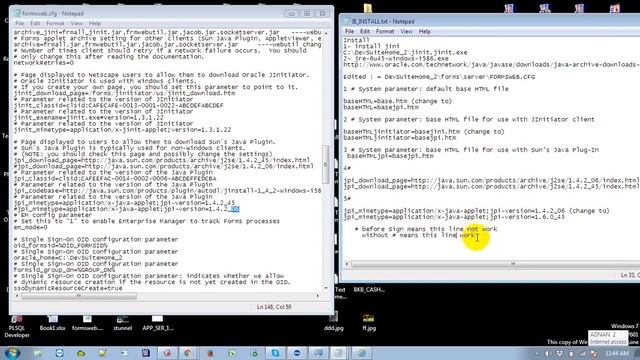Select stunnel desktop icon
Image resolution: width=640 pixels, height=360 pixels.
pos(122,323)
